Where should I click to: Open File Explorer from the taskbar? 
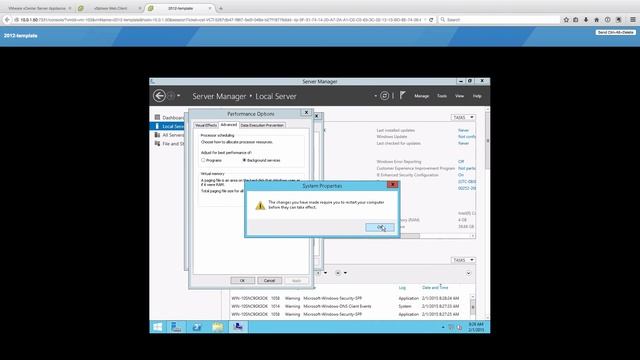pos(218,327)
